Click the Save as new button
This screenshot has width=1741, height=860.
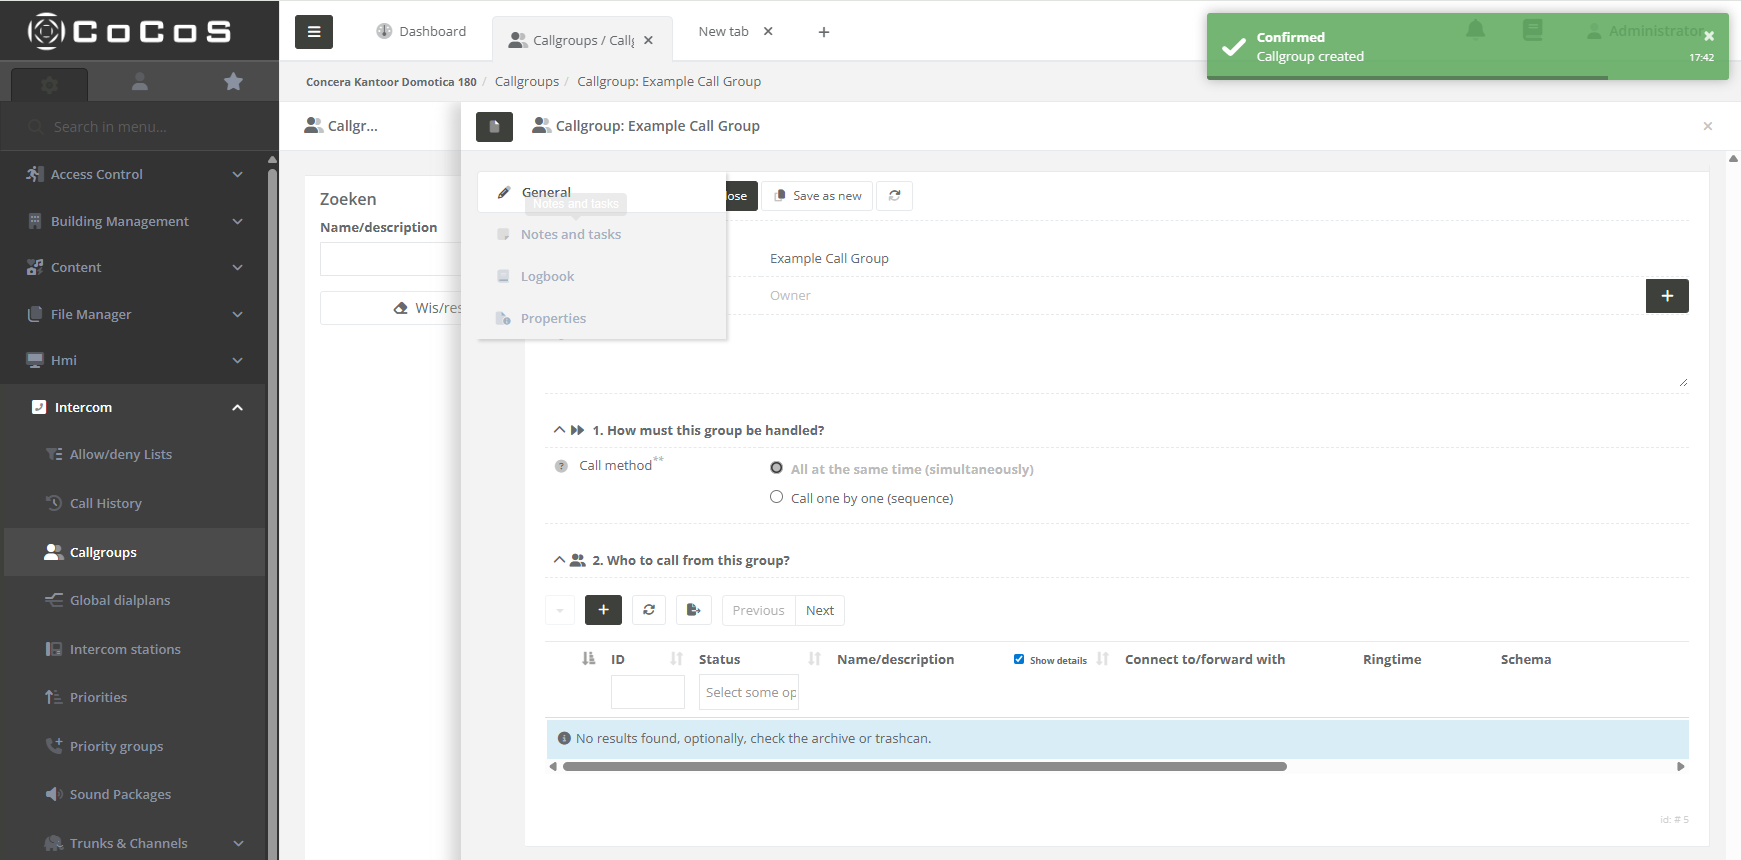[817, 196]
